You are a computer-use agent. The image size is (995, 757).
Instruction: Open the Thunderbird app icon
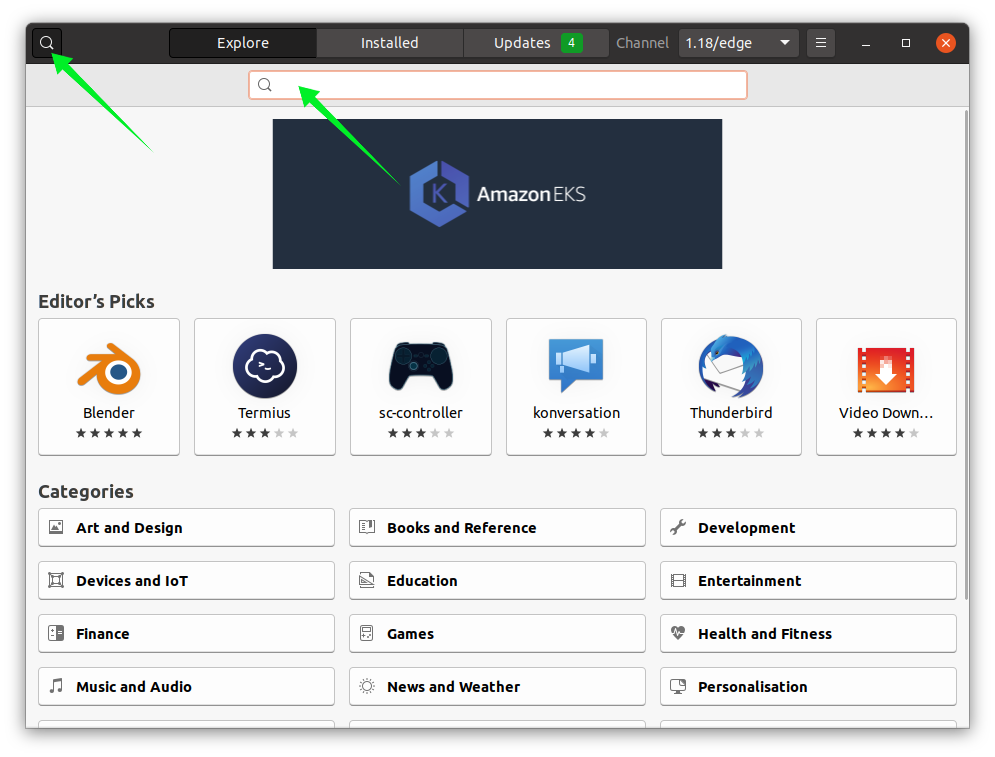point(731,366)
